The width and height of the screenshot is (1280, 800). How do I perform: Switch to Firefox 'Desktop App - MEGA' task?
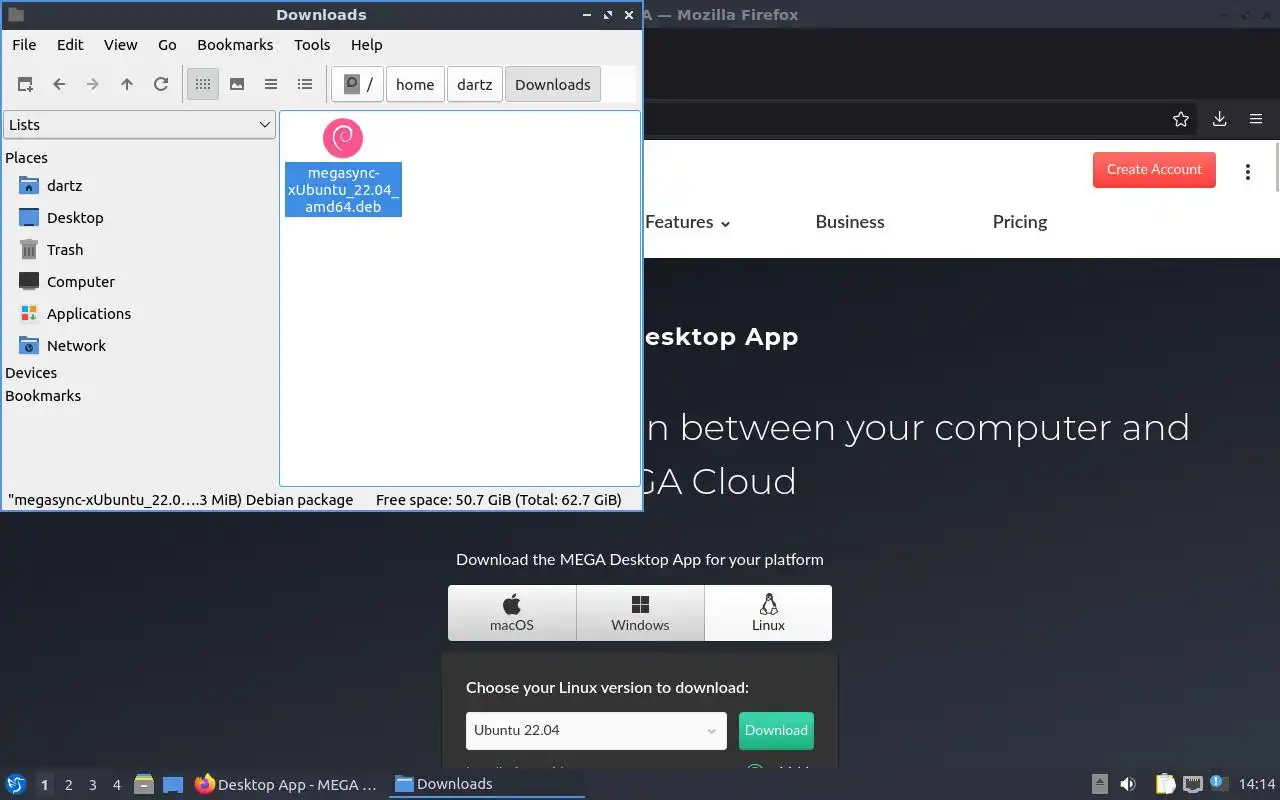tap(287, 785)
